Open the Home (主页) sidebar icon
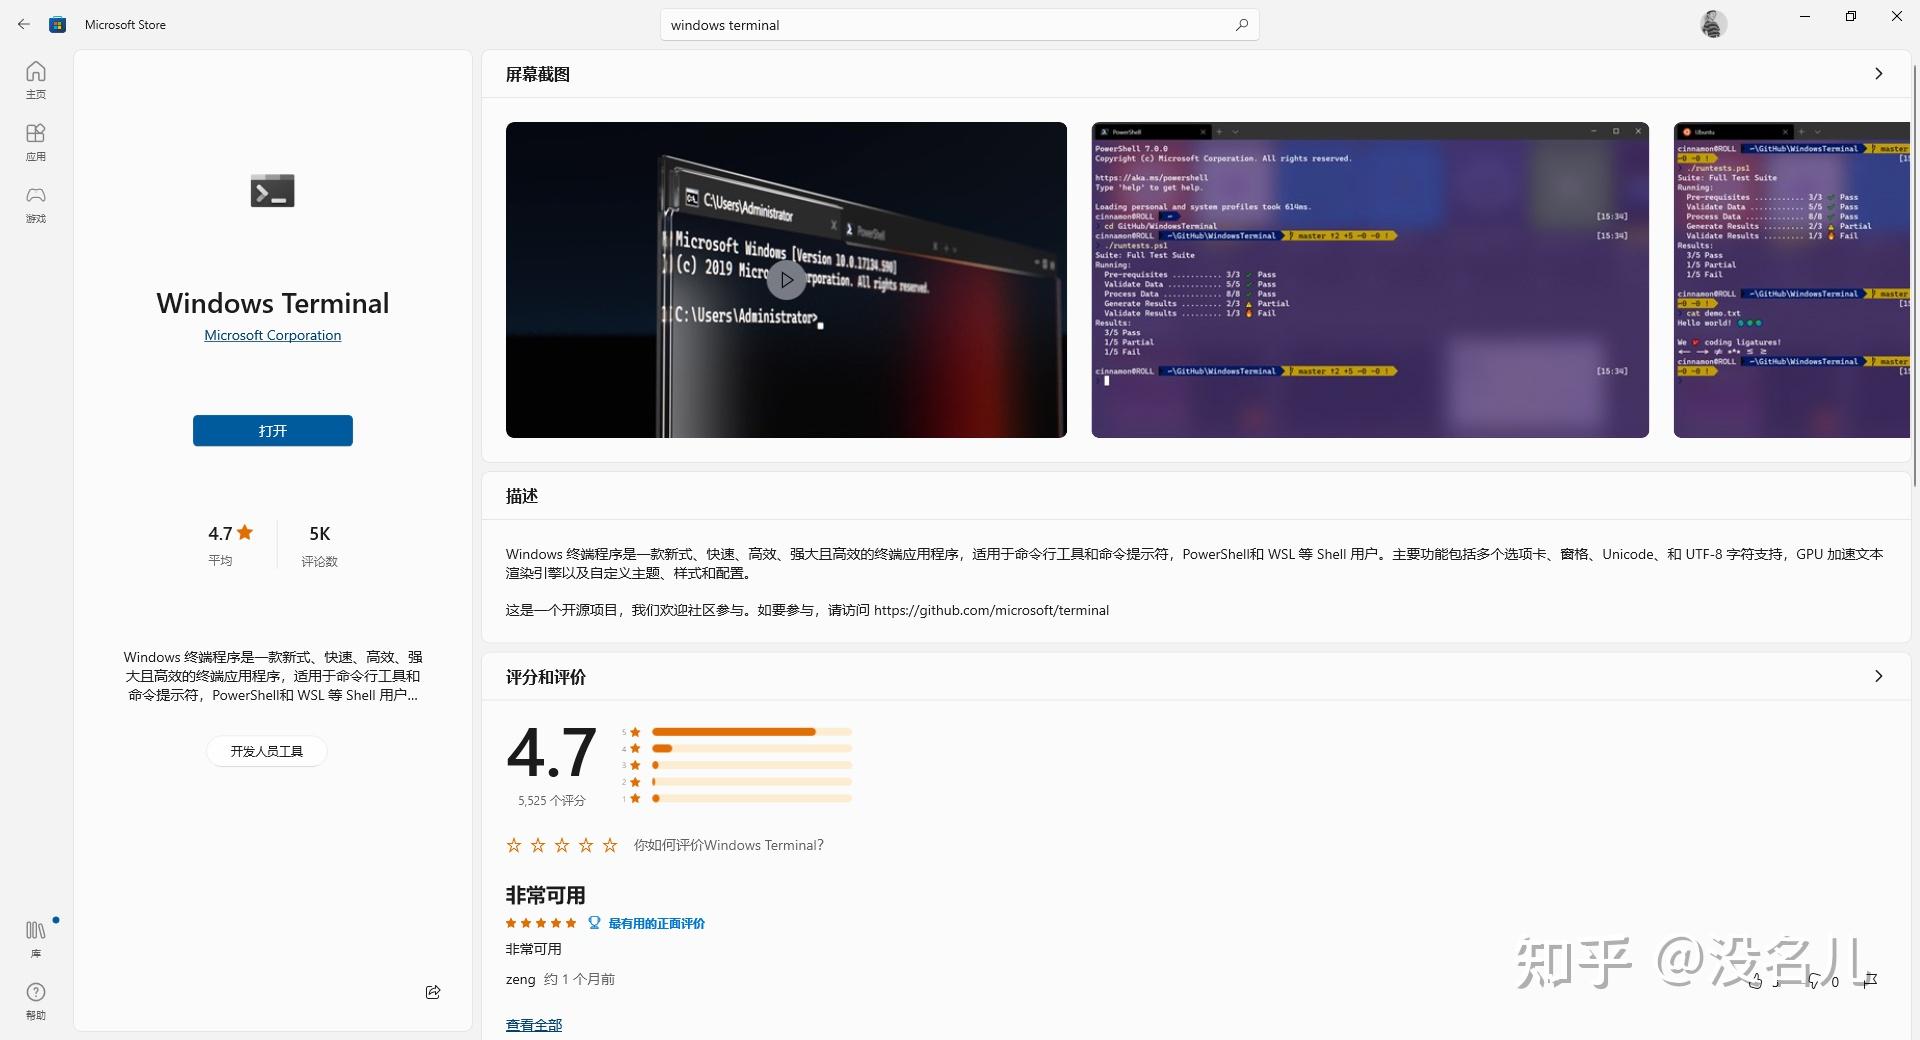 click(35, 78)
